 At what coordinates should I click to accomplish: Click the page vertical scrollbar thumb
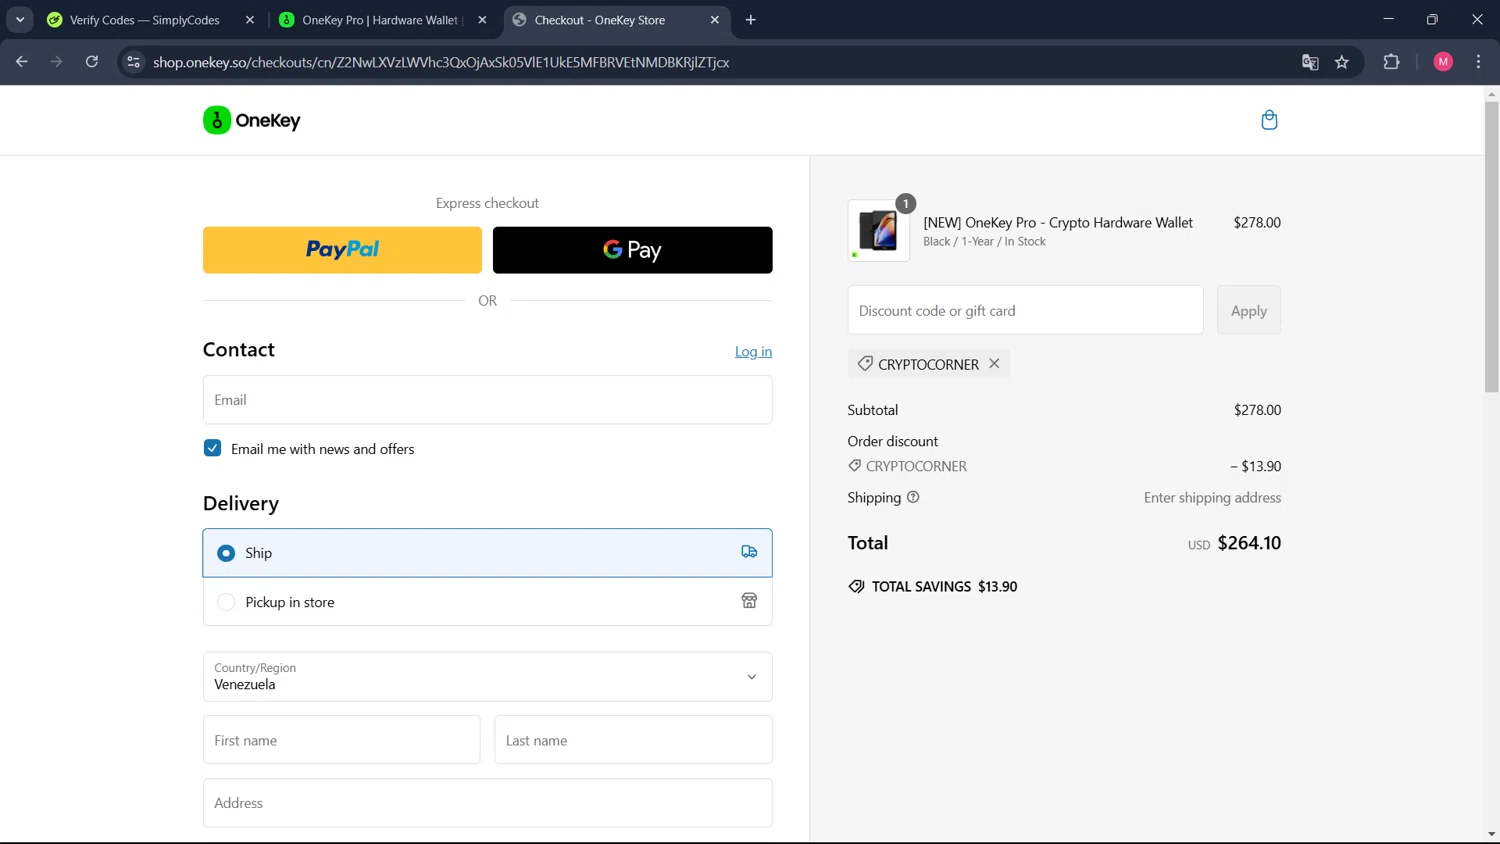1491,246
